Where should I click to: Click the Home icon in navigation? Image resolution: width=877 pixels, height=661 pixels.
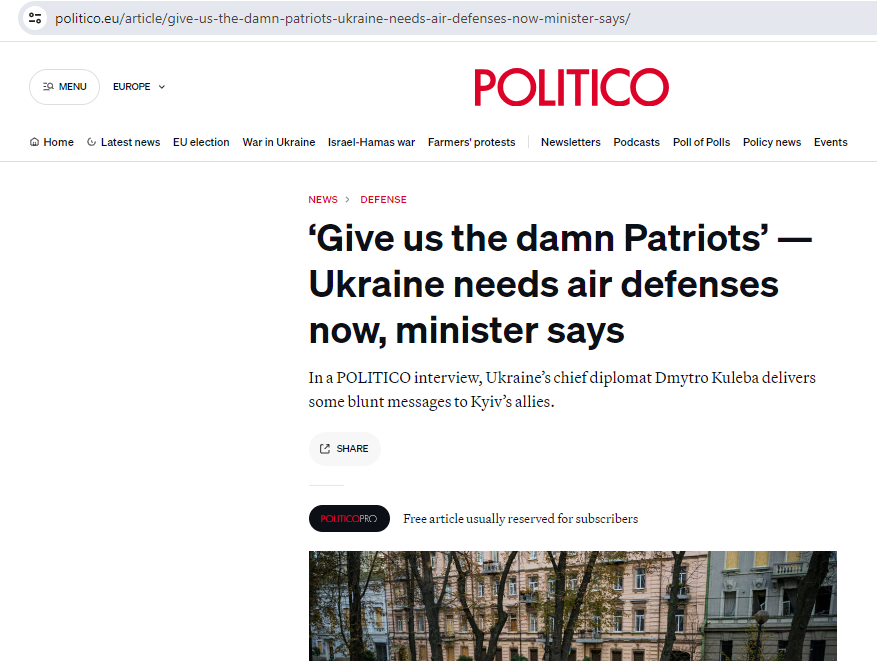coord(35,142)
